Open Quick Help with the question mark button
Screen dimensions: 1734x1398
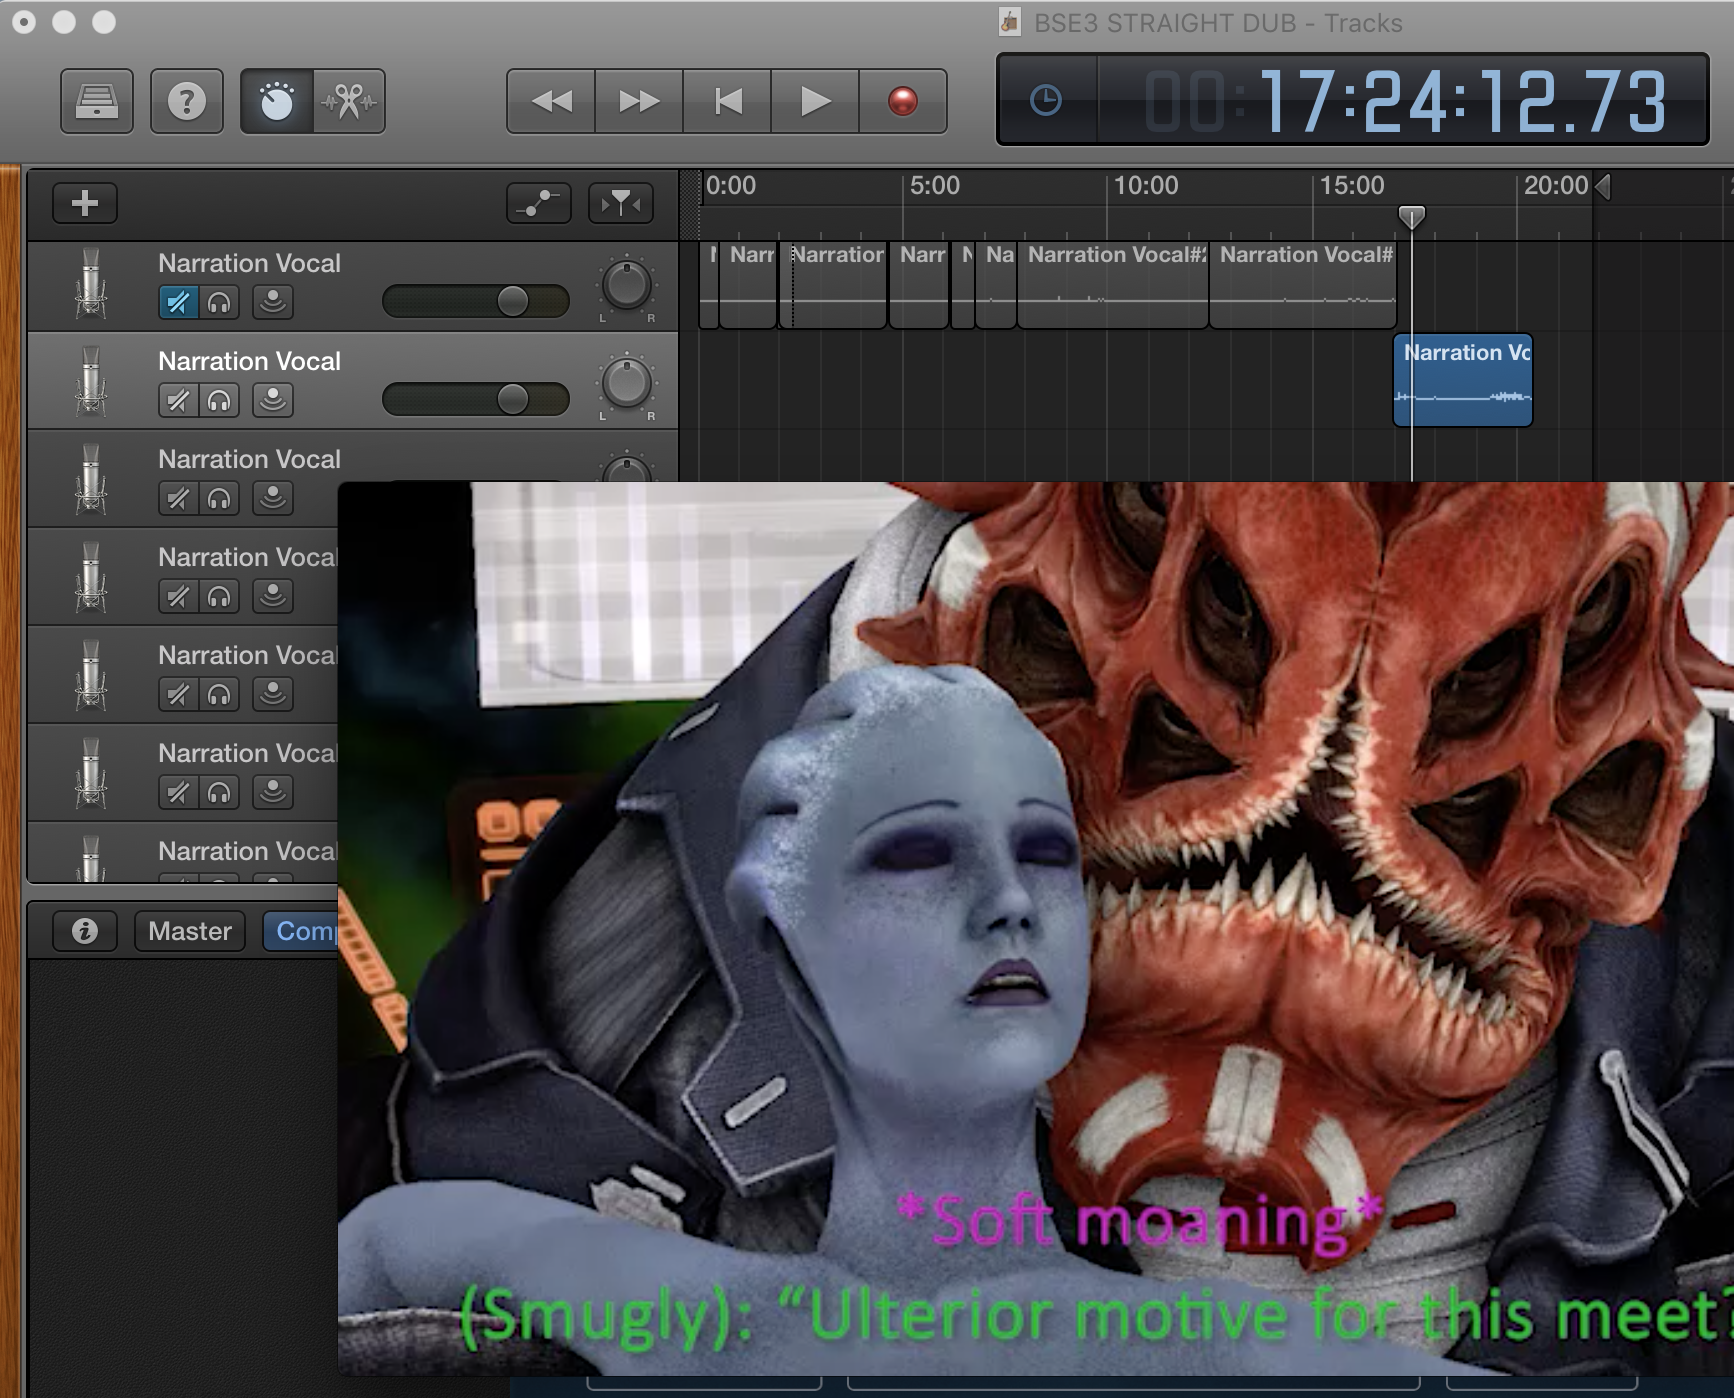coord(187,101)
